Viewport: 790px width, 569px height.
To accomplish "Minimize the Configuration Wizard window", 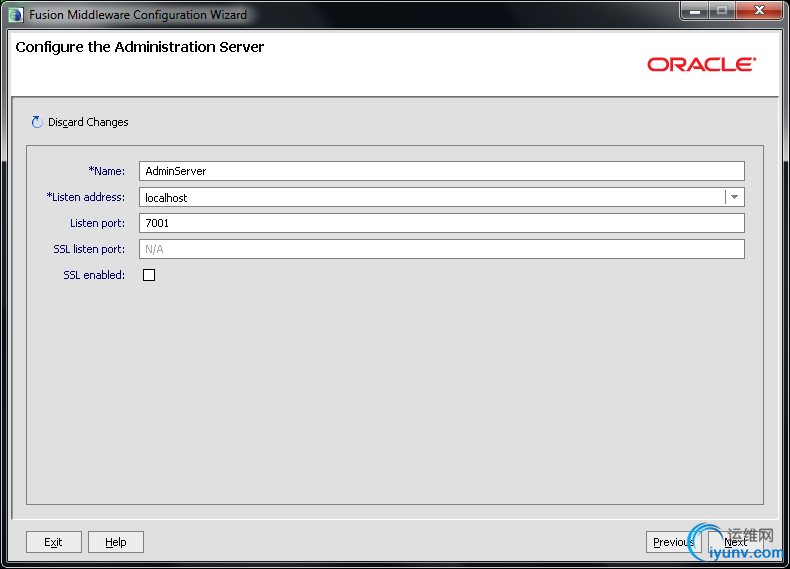I will click(x=695, y=11).
